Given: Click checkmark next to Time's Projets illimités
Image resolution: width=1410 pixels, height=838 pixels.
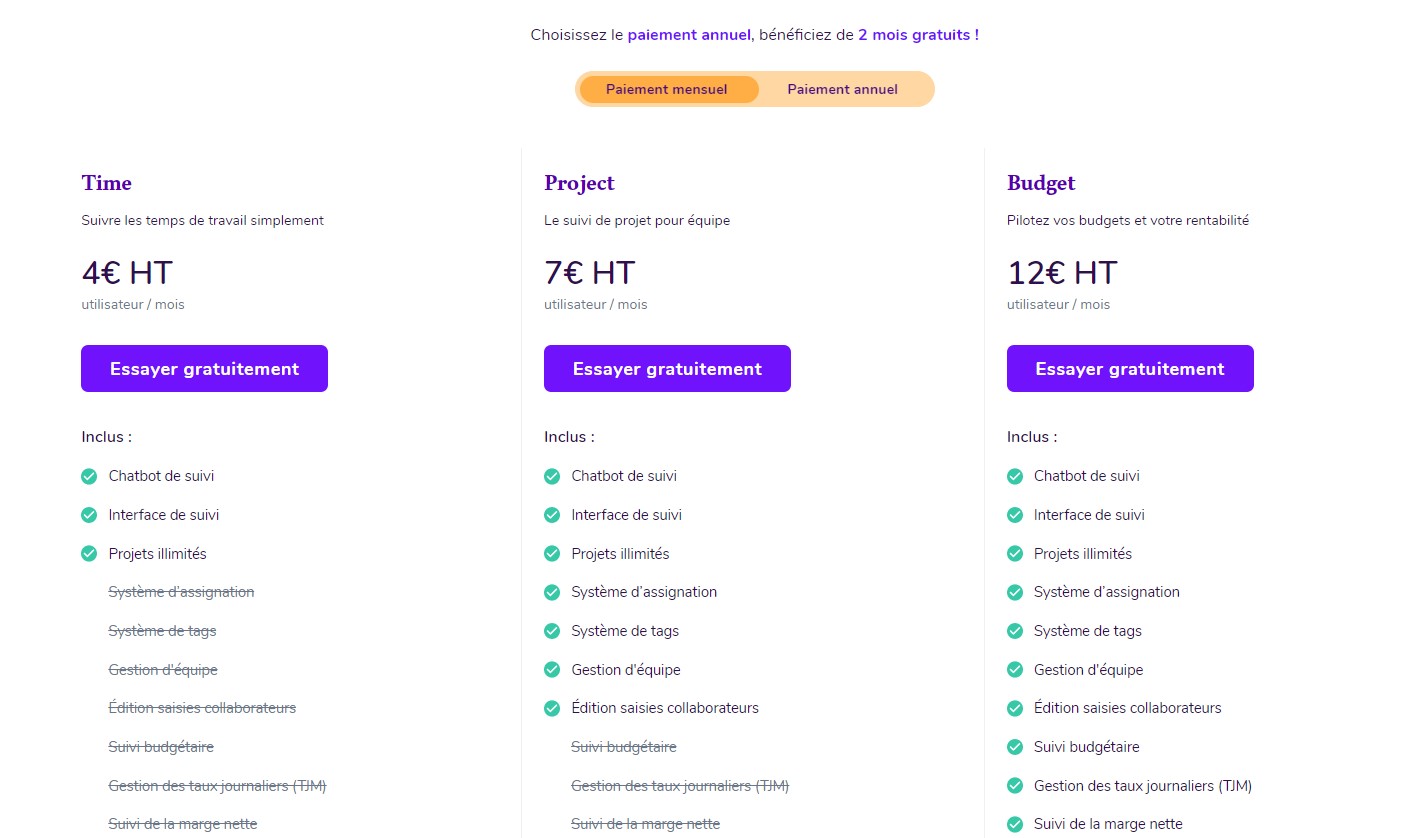Looking at the screenshot, I should click(x=89, y=553).
